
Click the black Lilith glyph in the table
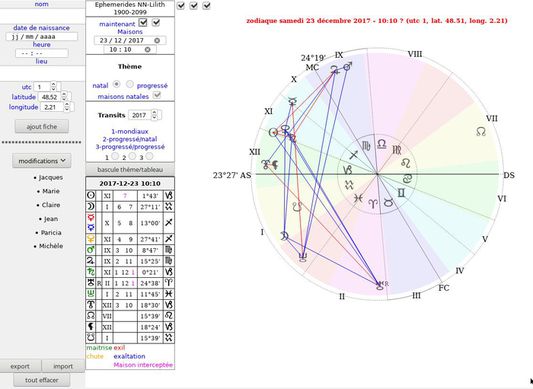click(x=91, y=327)
